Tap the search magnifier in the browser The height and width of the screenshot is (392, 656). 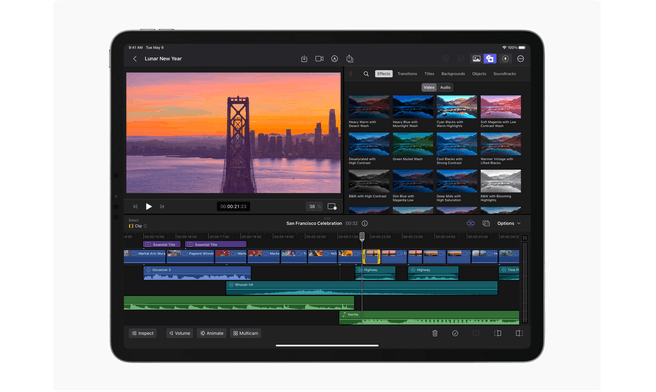coord(366,74)
